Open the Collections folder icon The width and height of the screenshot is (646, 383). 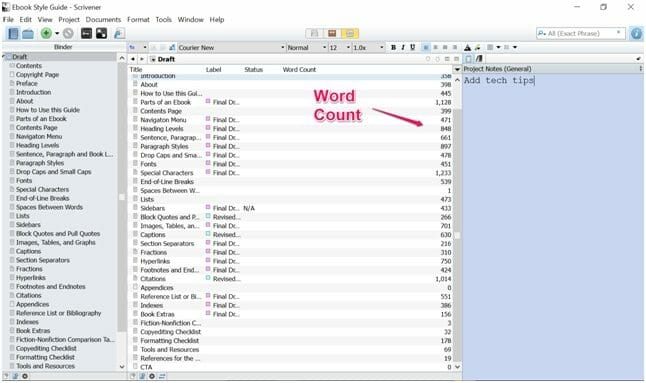pyautogui.click(x=28, y=34)
